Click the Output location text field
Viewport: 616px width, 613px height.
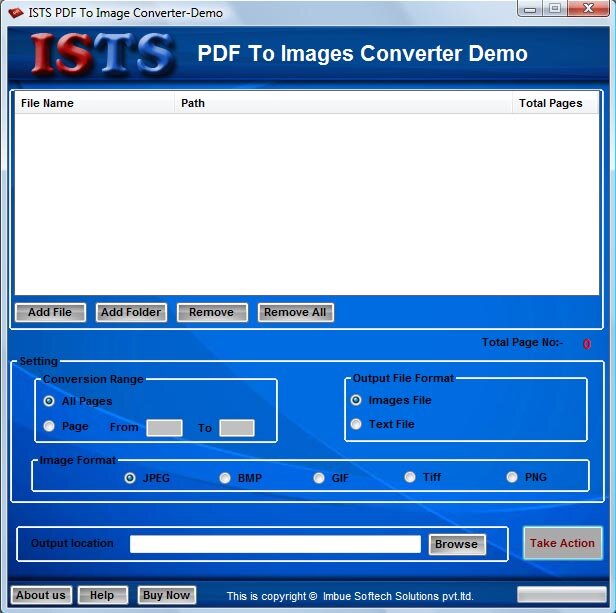tap(275, 544)
